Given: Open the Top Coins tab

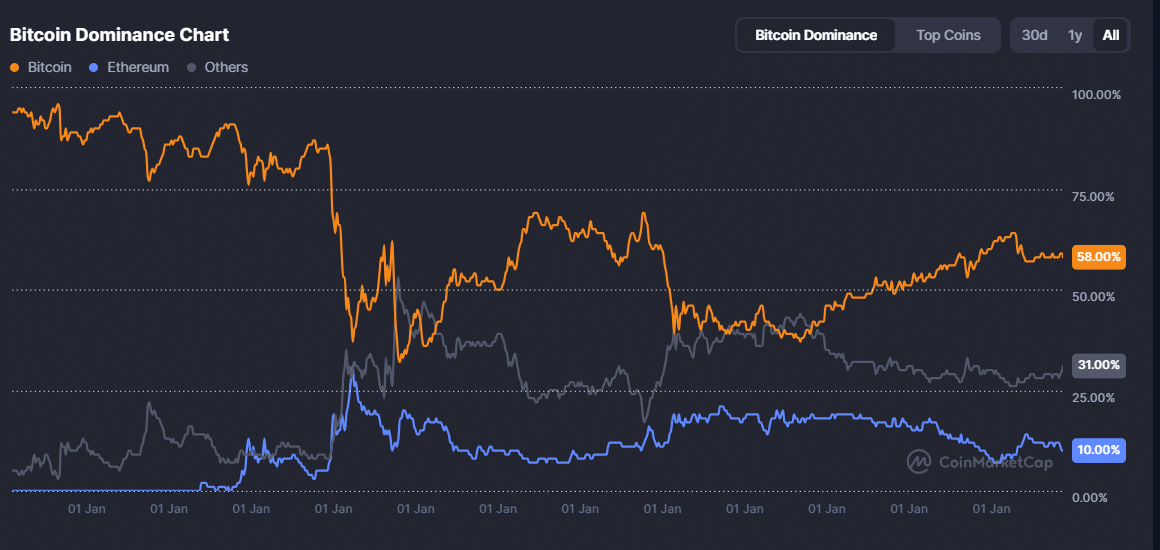Looking at the screenshot, I should (x=948, y=35).
